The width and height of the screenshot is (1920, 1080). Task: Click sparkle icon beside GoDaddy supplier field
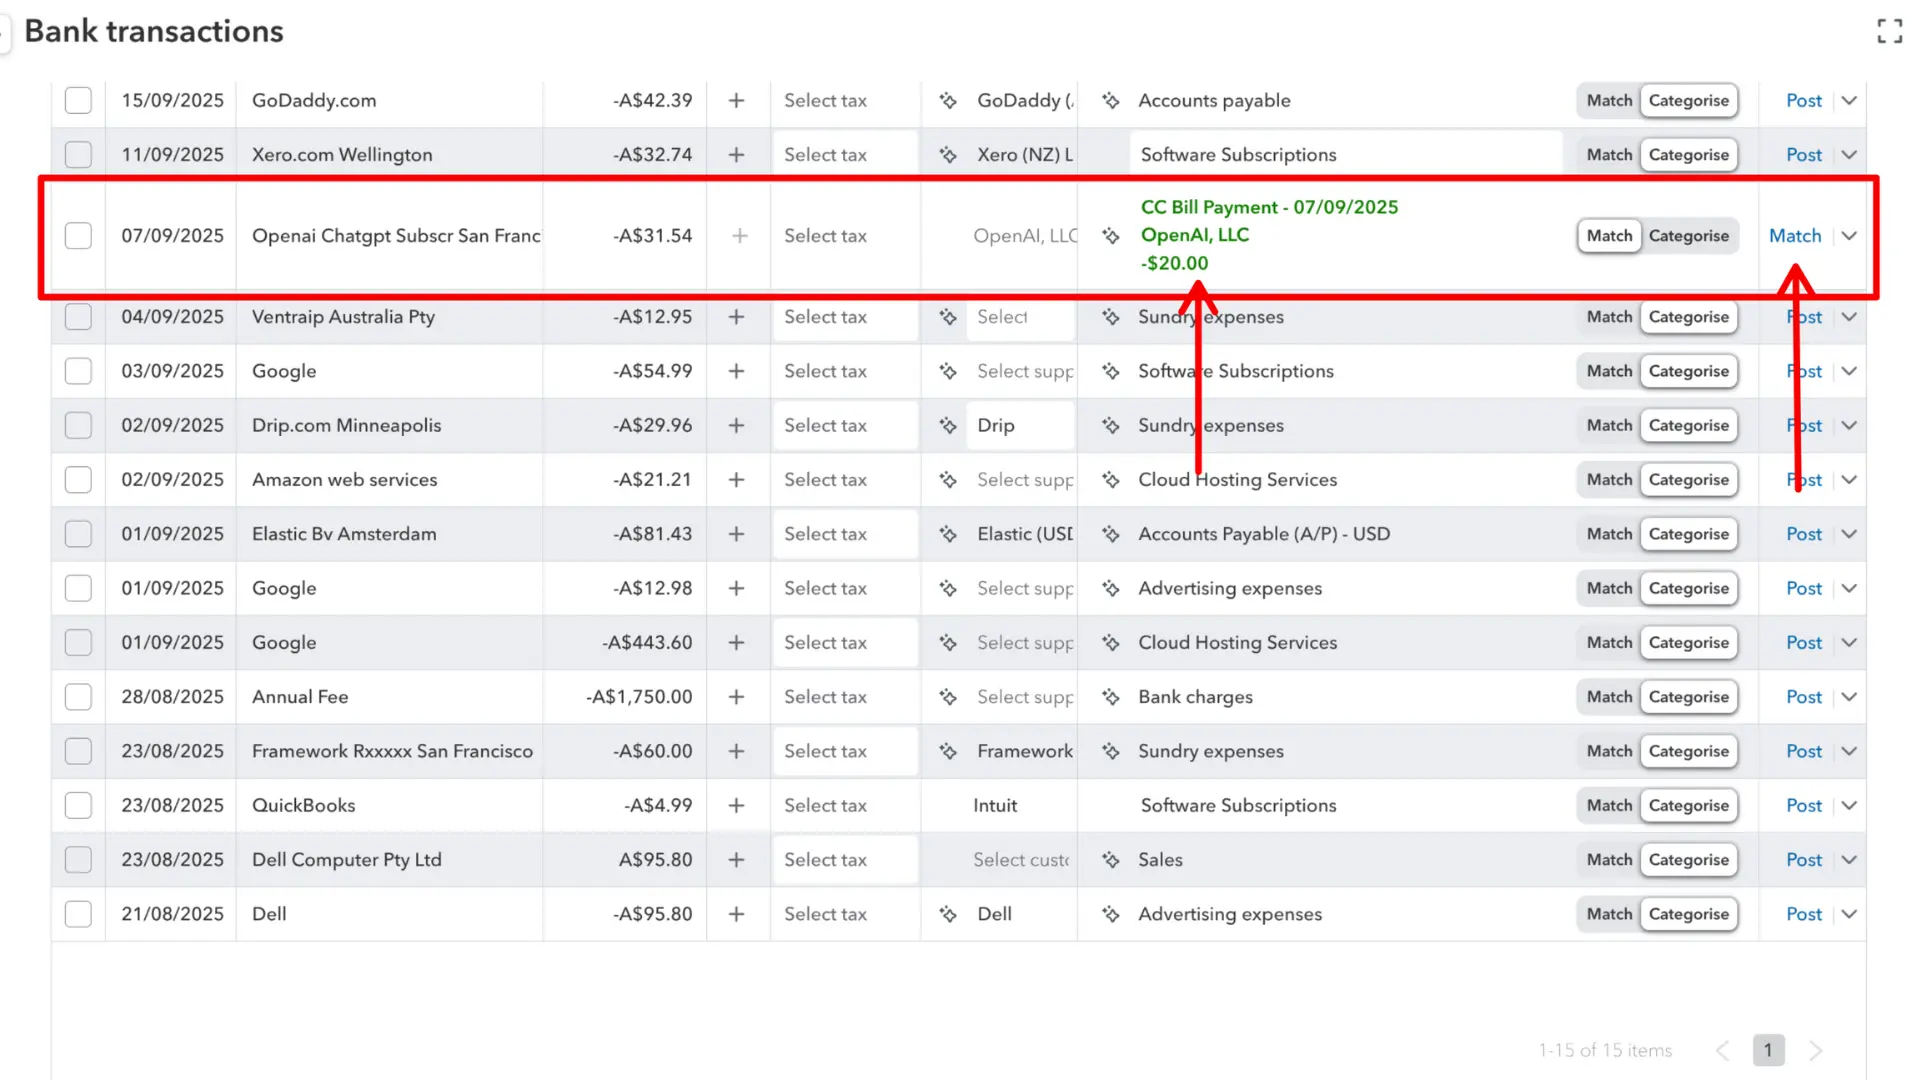click(948, 100)
